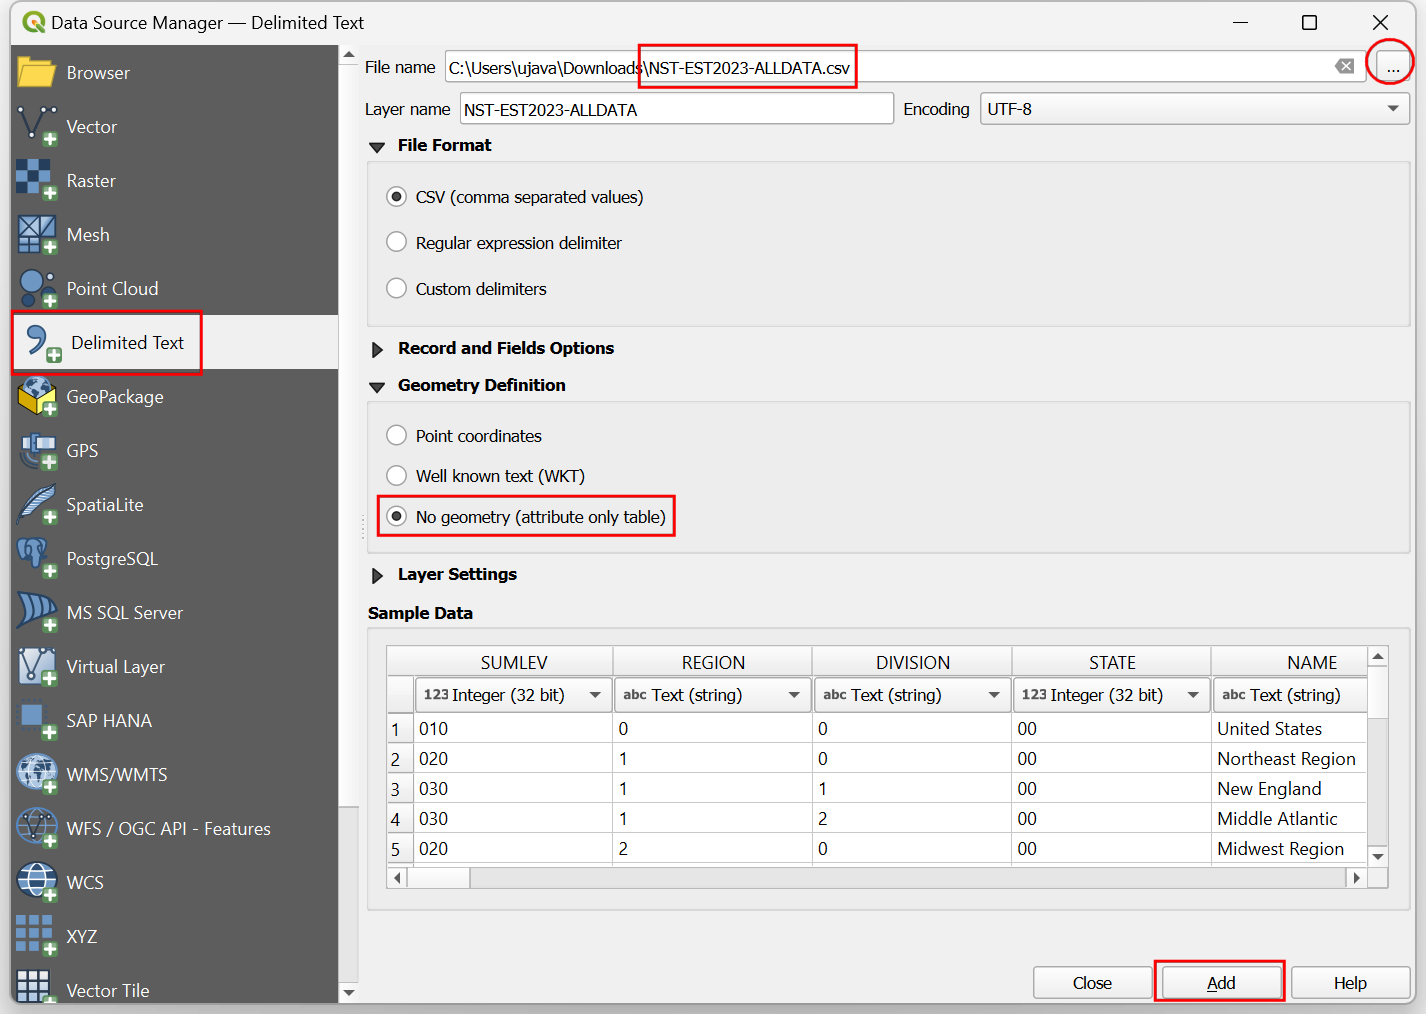Click the sample data horizontal scrollbar
Screen dimensions: 1426x1014
[x=900, y=878]
